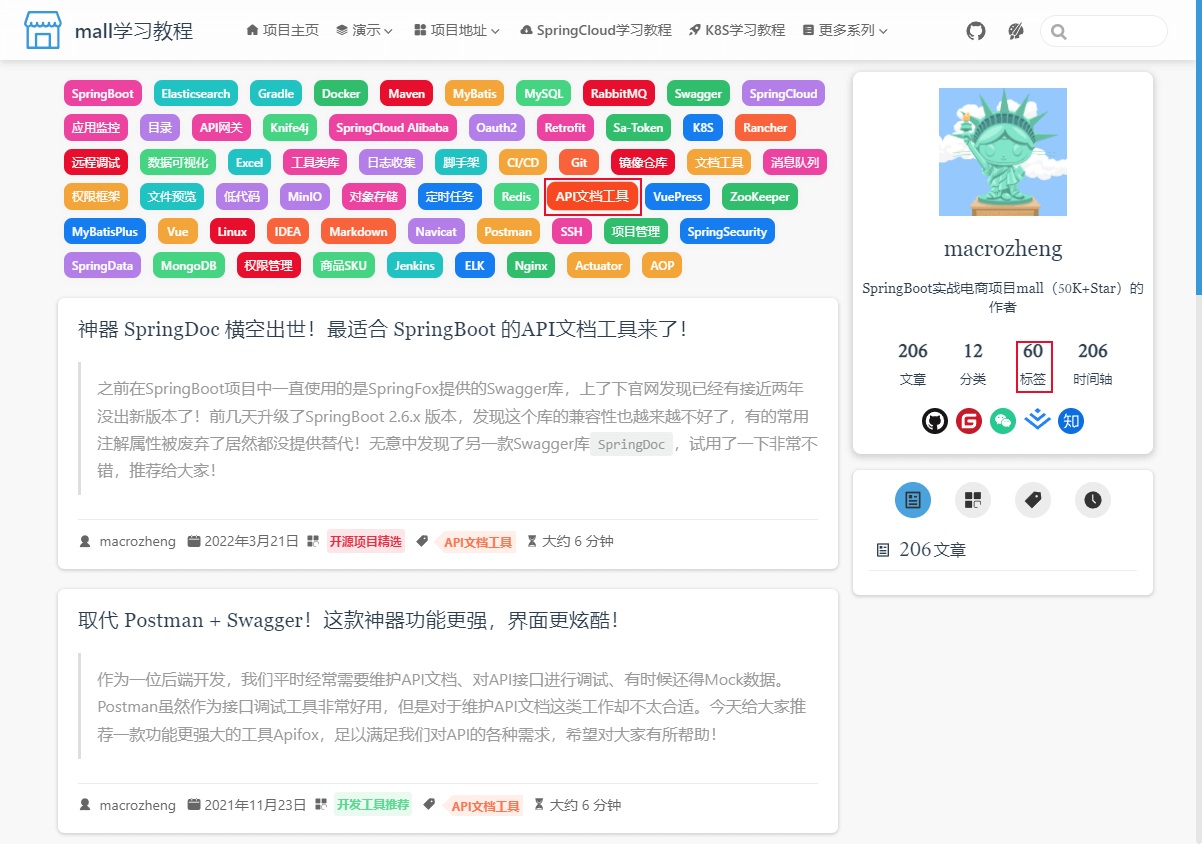Select the timeline clock icon in sidebar
1202x844 pixels.
click(x=1093, y=500)
